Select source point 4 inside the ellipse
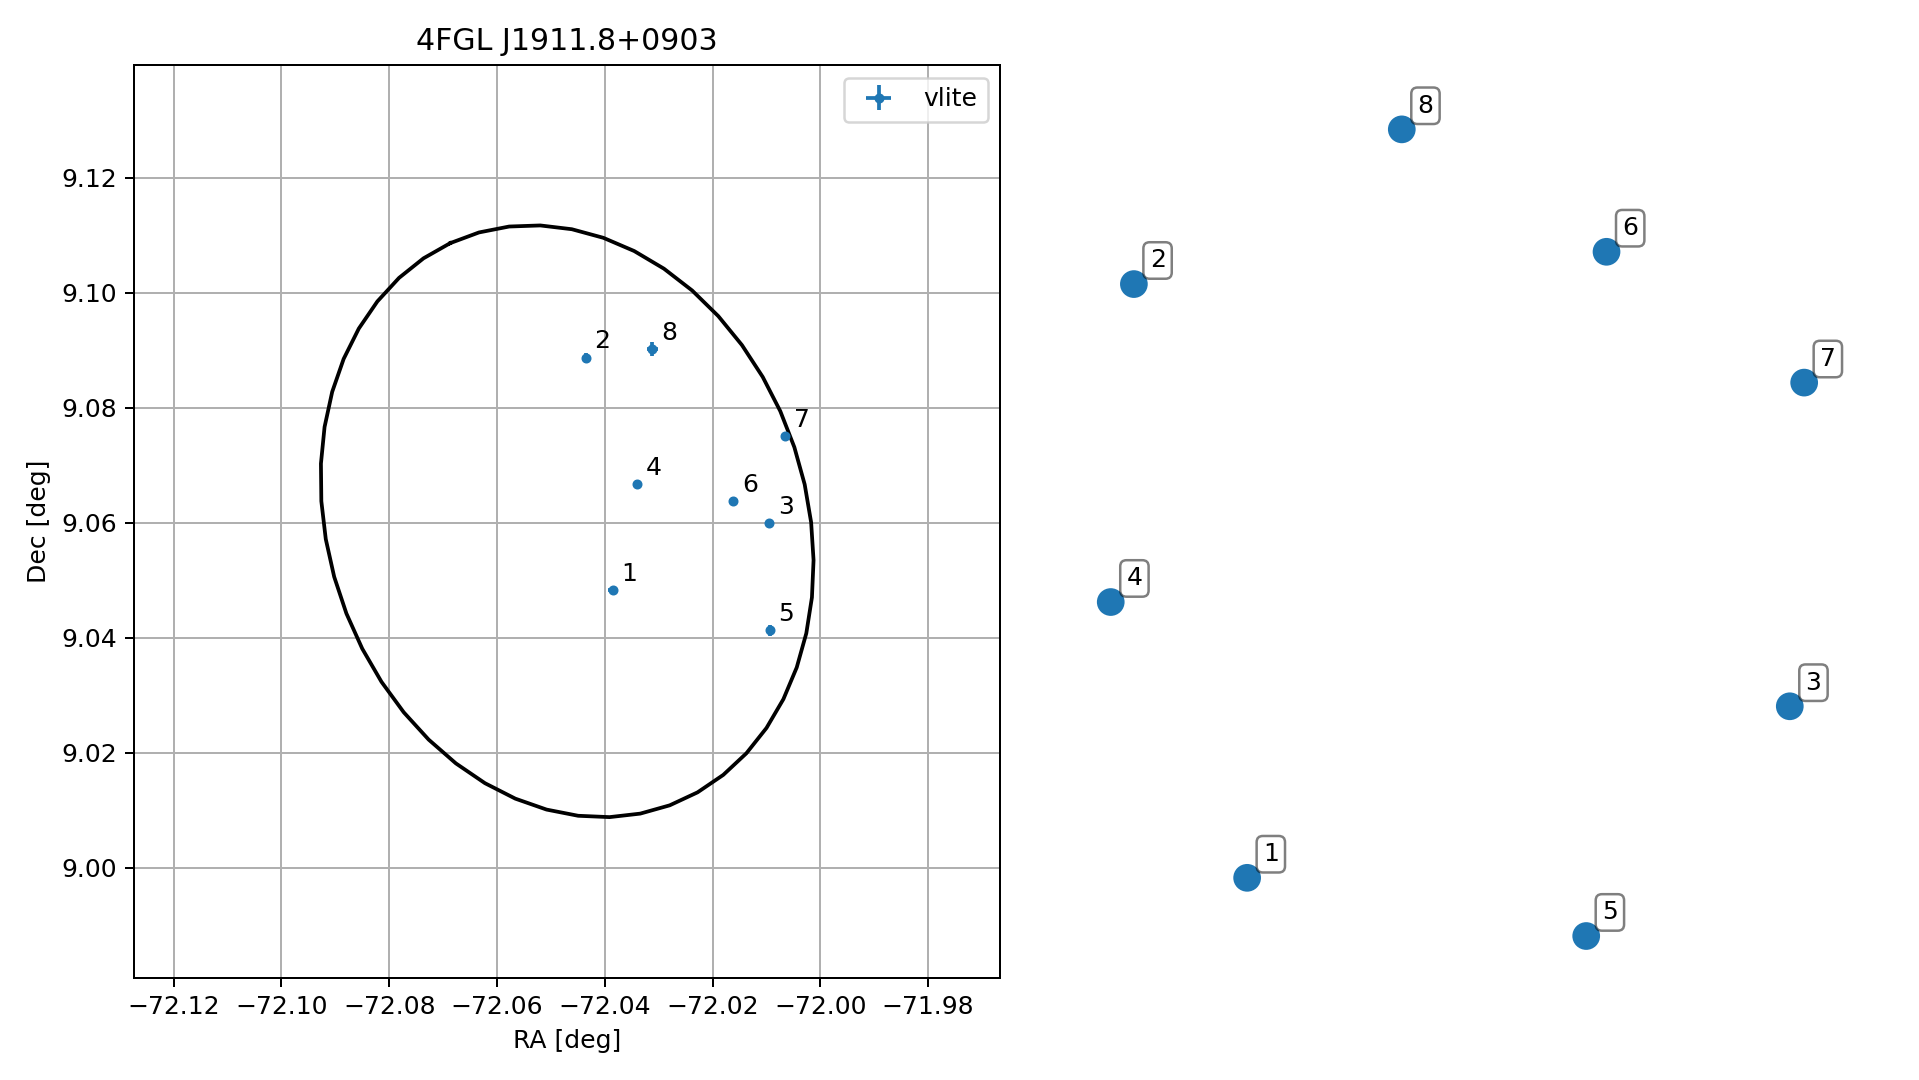Viewport: 1919px width, 1080px height. [x=637, y=484]
